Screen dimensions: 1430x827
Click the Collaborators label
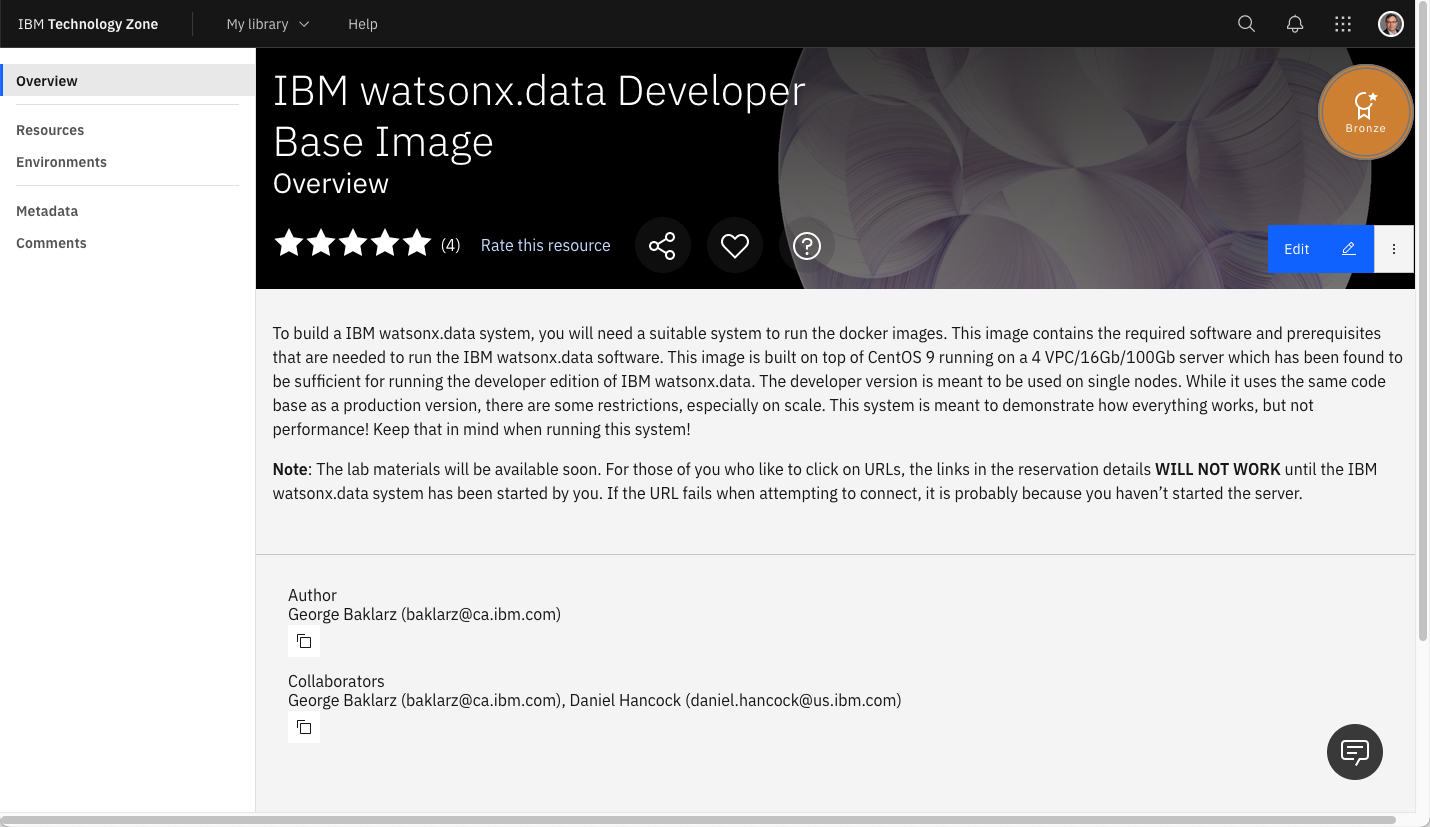pos(336,681)
